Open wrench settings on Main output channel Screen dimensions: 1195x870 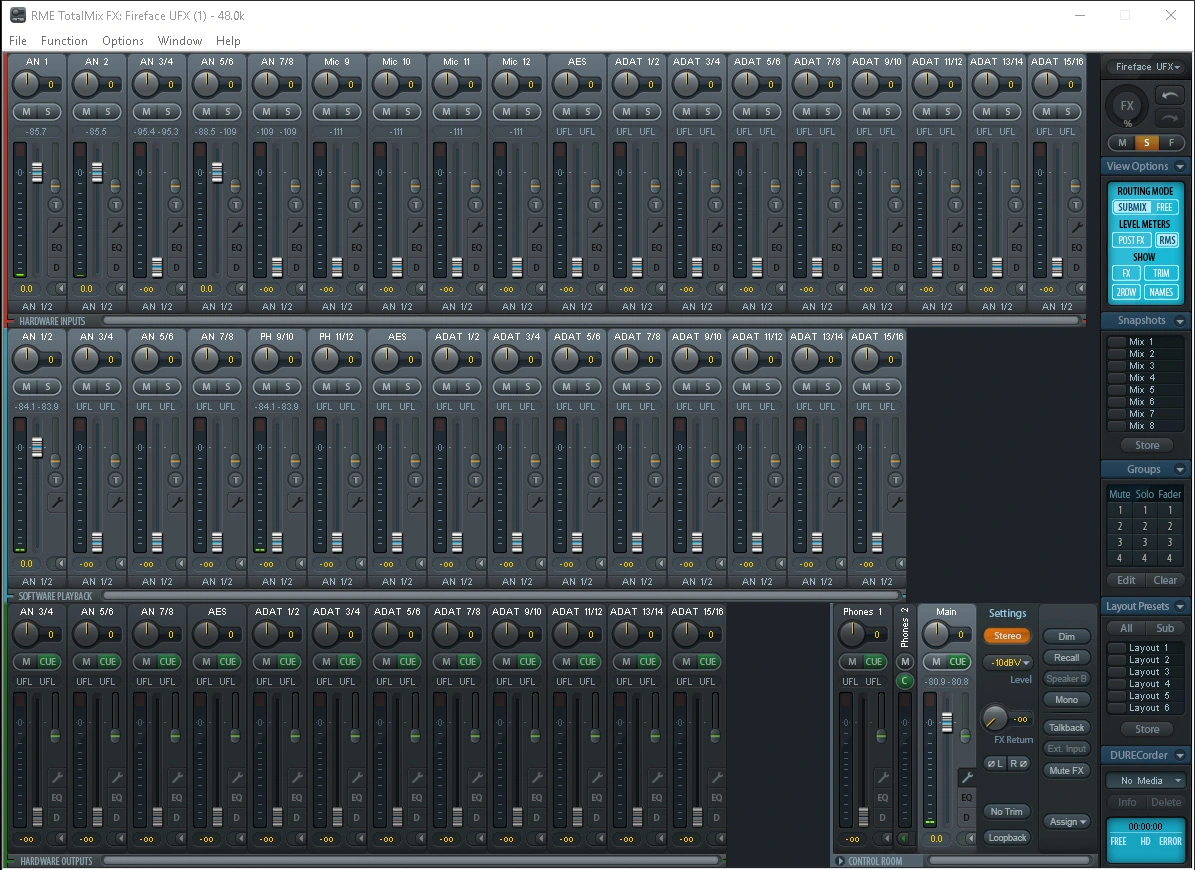(966, 777)
